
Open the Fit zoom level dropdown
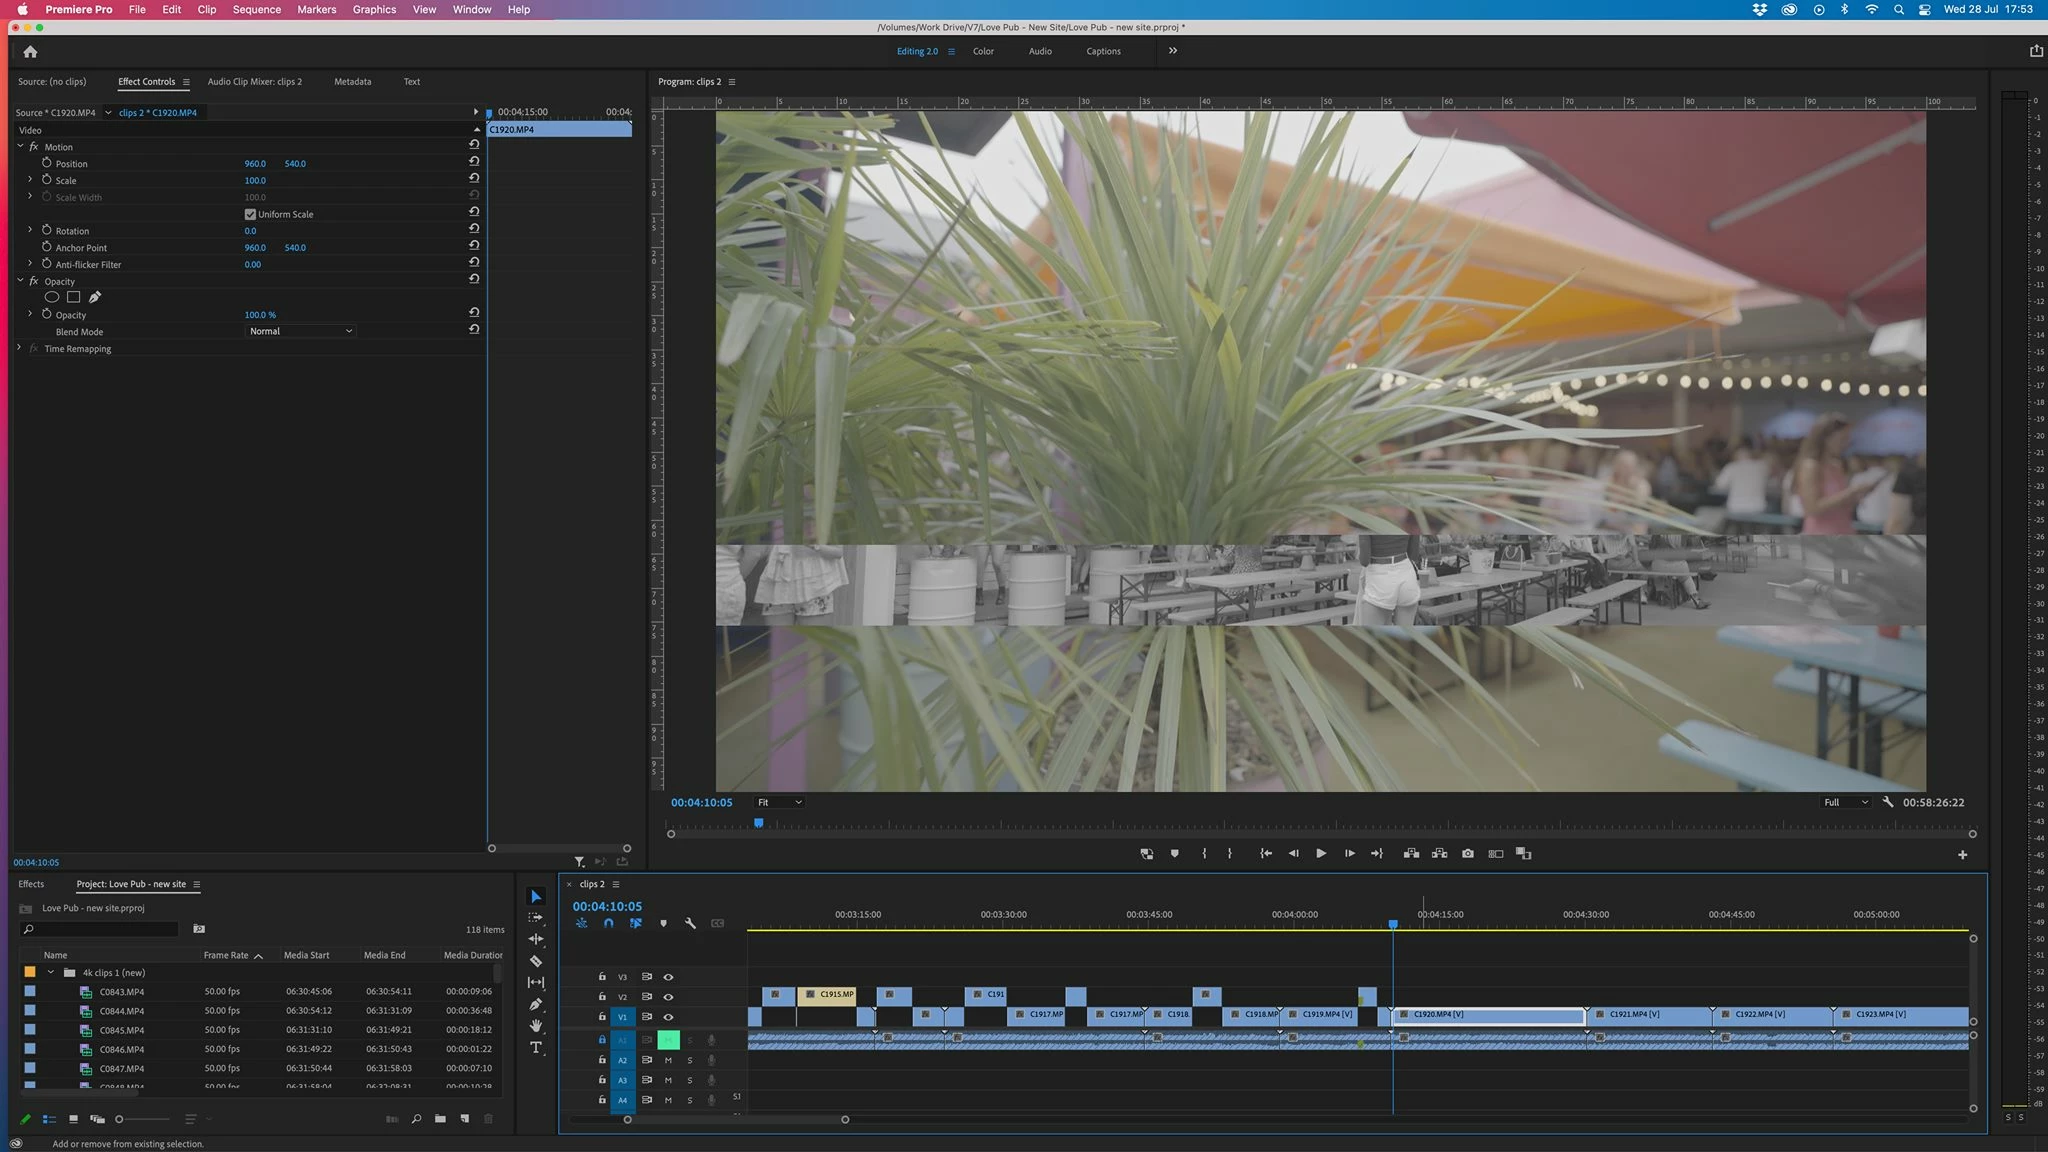779,802
